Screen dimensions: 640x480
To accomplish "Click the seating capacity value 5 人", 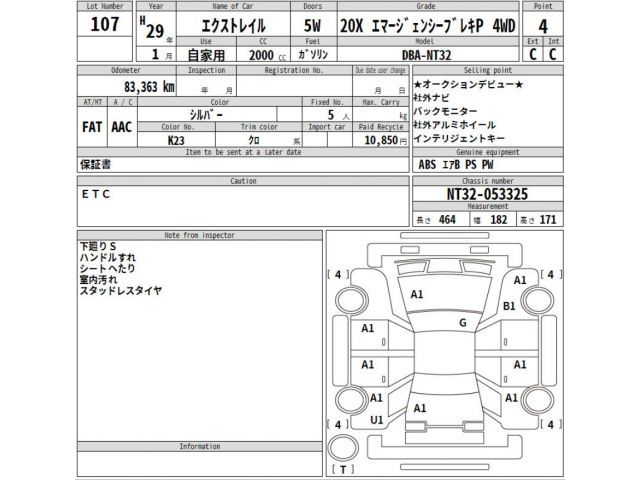I will pyautogui.click(x=338, y=115).
